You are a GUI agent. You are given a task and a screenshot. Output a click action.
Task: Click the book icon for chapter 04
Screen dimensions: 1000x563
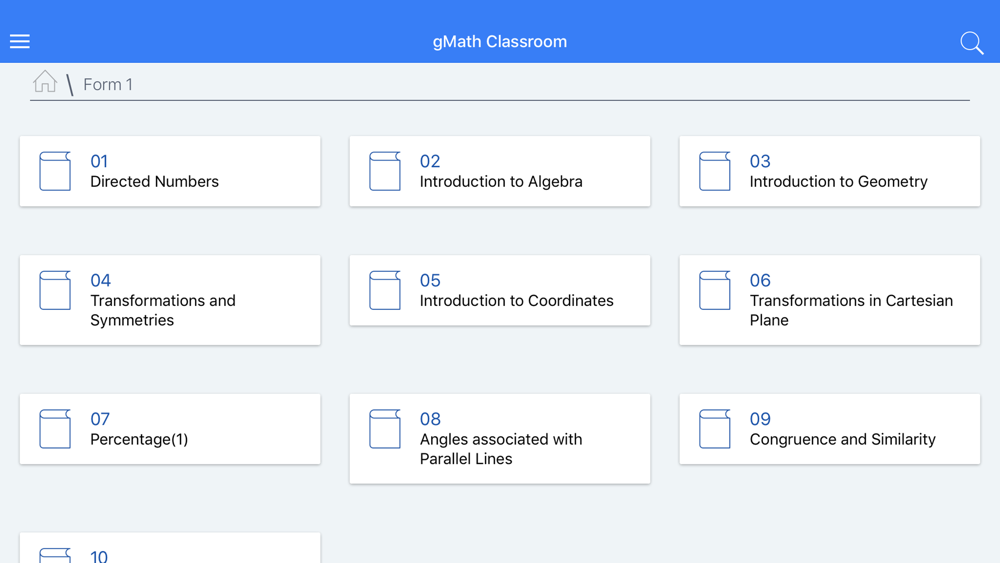(x=55, y=290)
